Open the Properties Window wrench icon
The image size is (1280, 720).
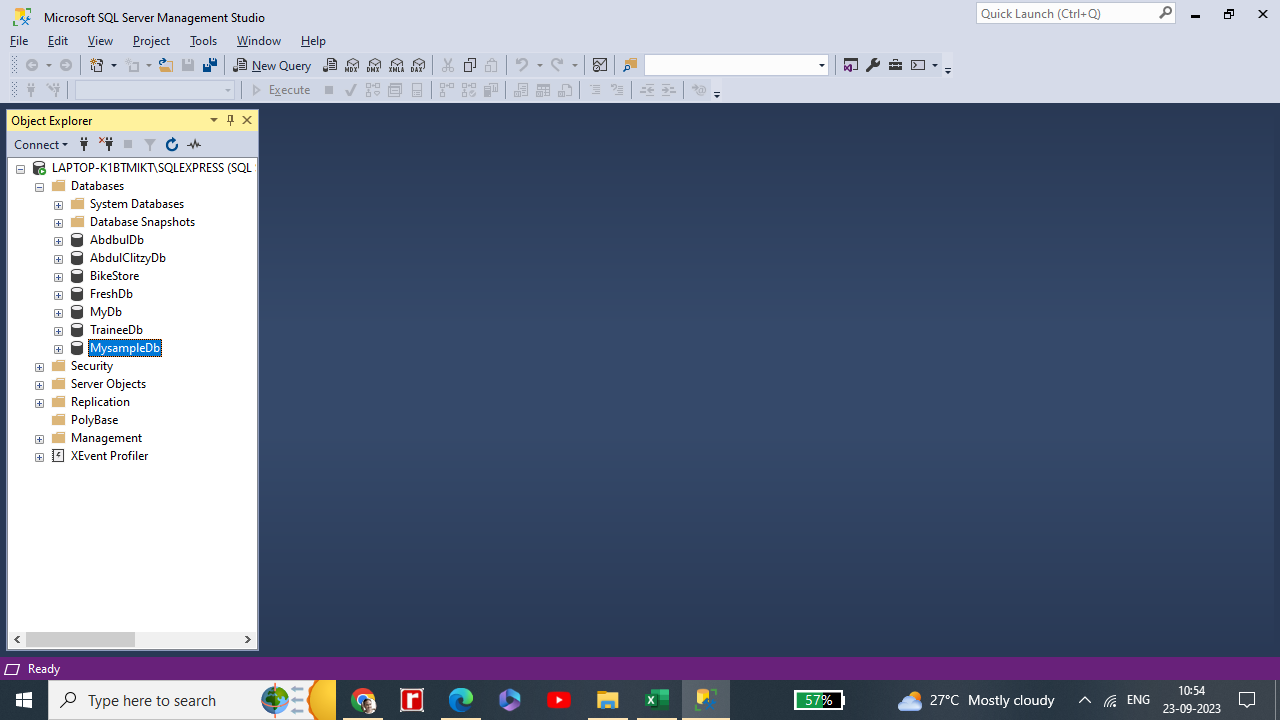click(x=873, y=65)
